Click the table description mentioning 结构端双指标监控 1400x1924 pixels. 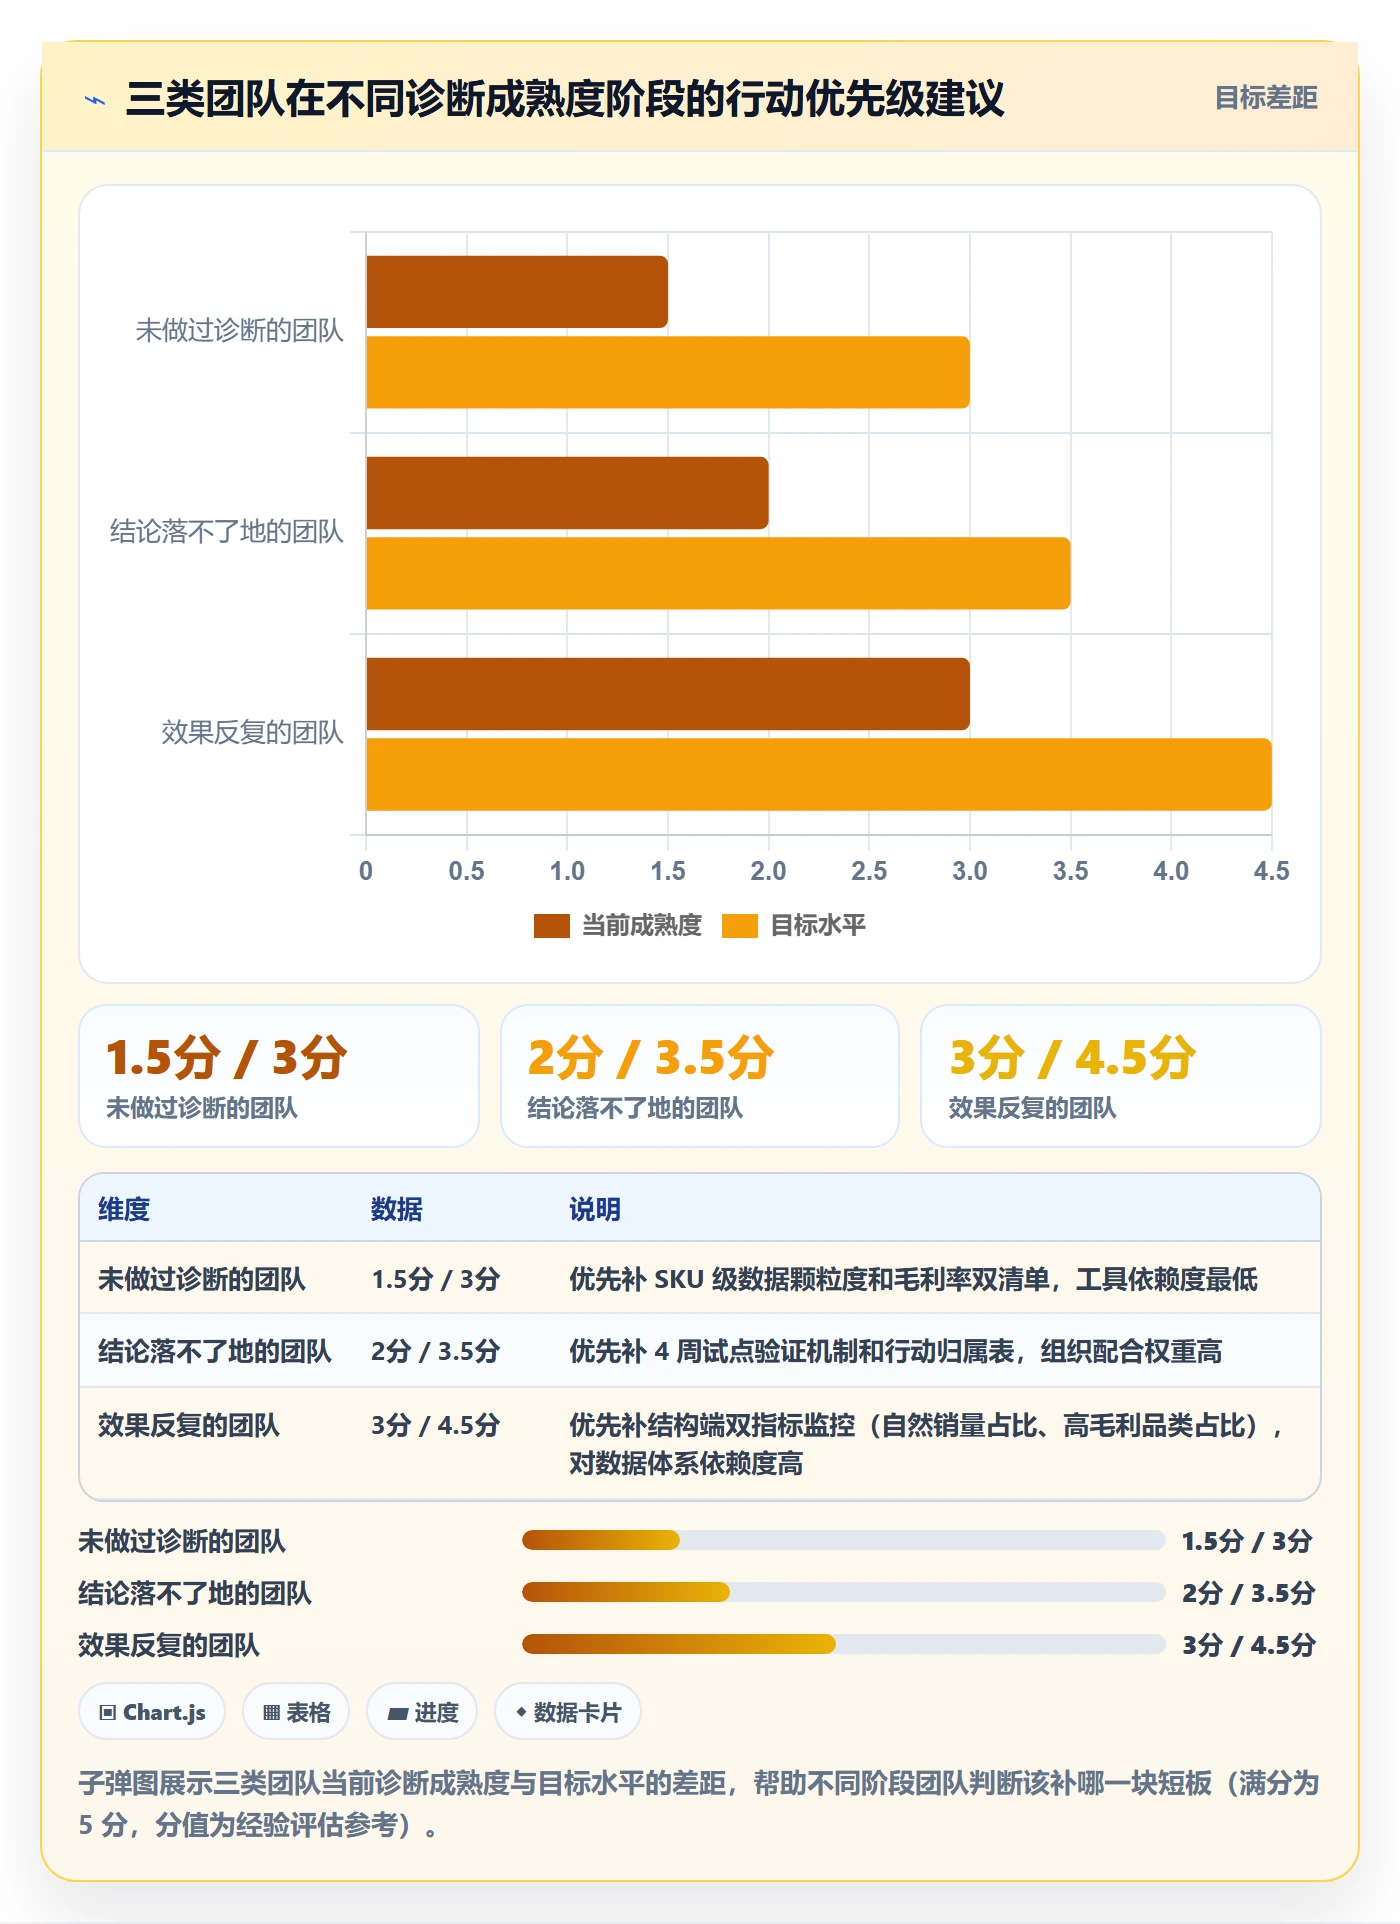(926, 1444)
